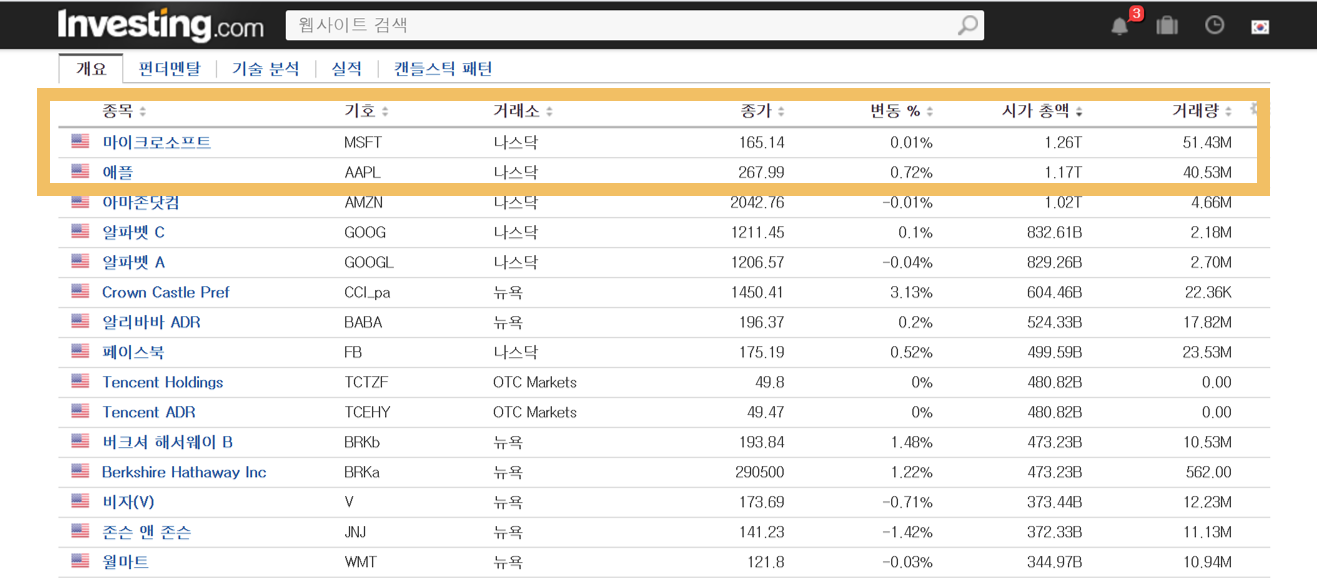
Task: Click the US flag beside 마이크로소프트
Action: click(x=80, y=142)
